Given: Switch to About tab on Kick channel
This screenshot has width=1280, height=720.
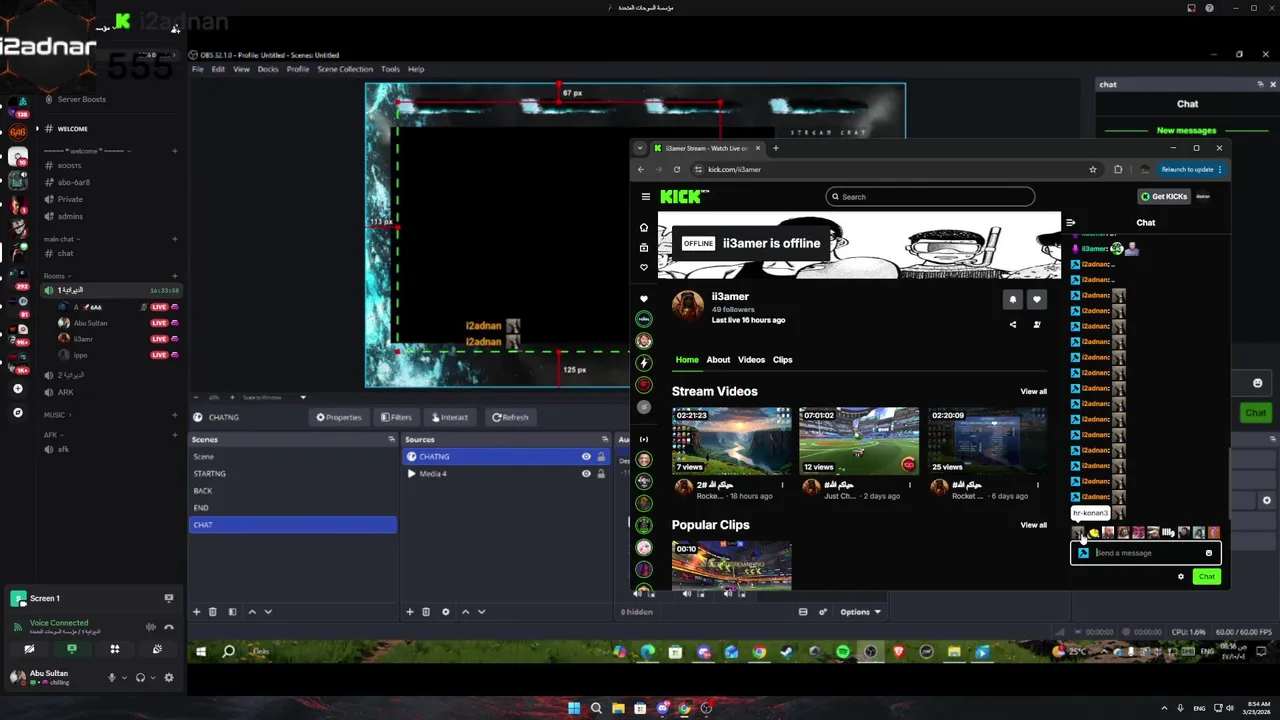Looking at the screenshot, I should click(718, 360).
